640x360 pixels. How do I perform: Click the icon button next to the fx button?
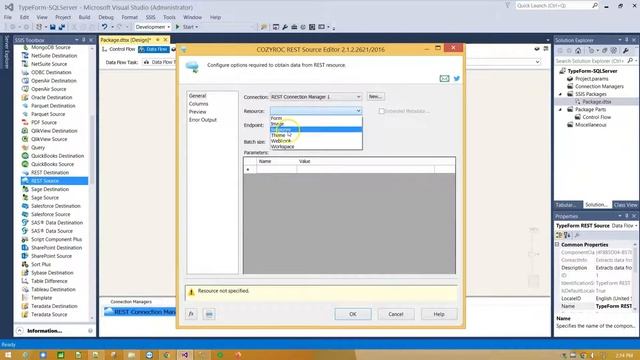[x=209, y=314]
